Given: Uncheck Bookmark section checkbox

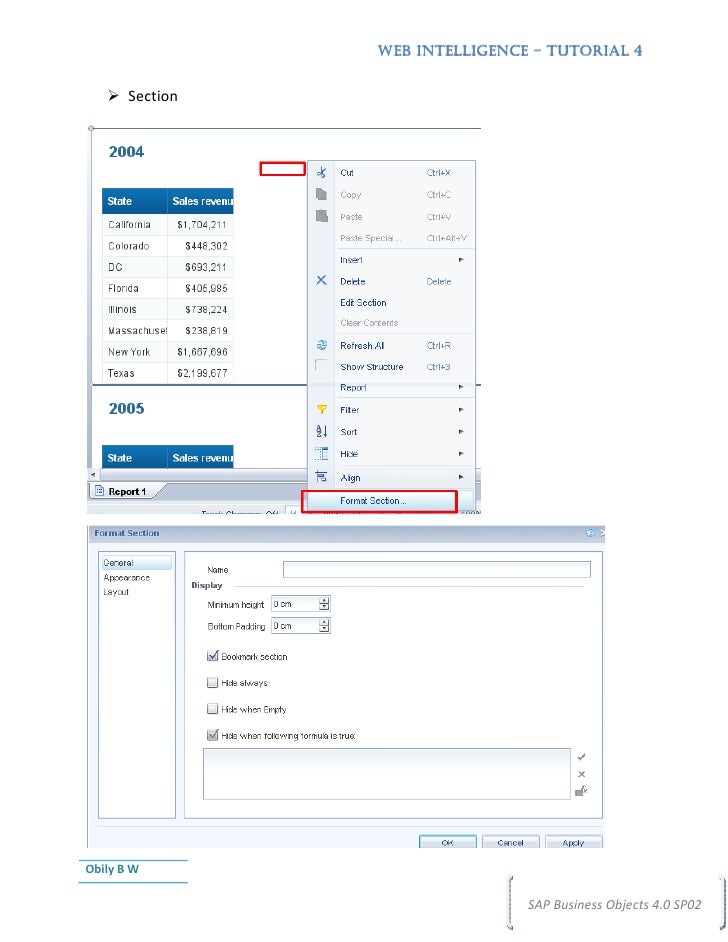Looking at the screenshot, I should click(212, 656).
